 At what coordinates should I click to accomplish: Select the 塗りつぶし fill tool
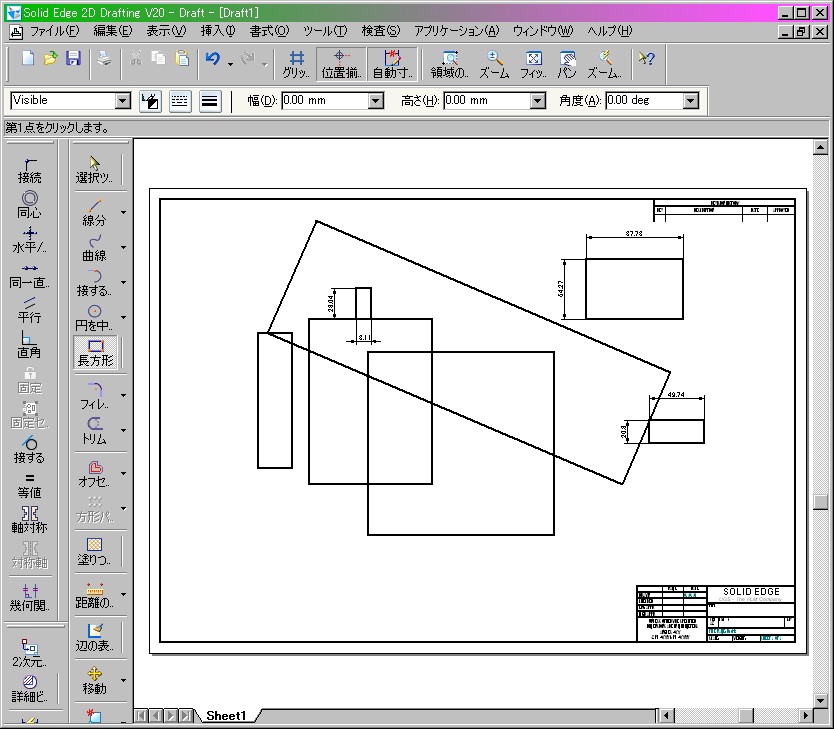[x=94, y=551]
